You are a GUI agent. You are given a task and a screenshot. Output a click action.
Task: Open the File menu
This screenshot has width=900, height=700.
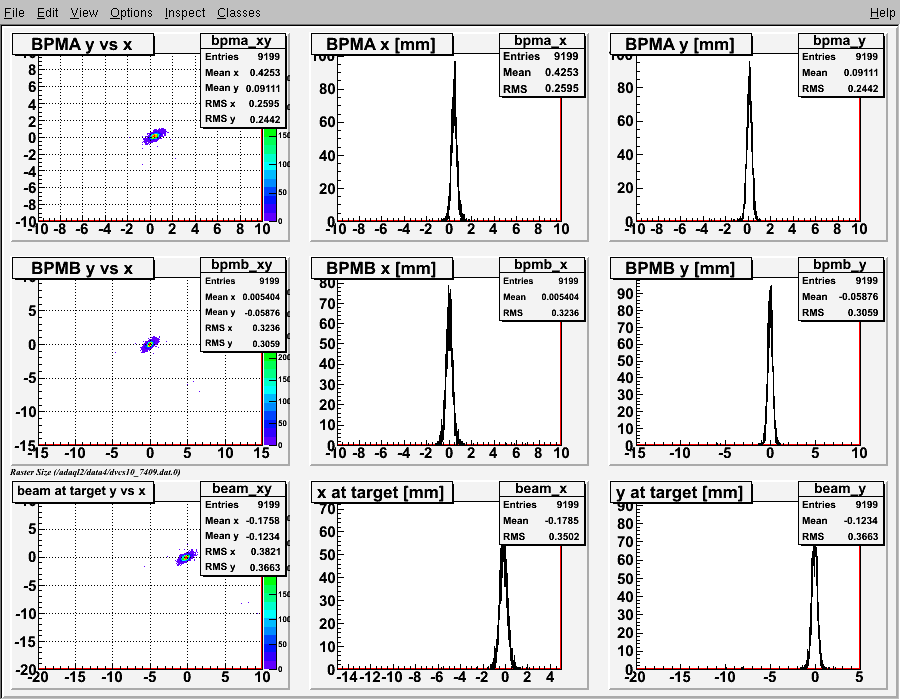(14, 13)
